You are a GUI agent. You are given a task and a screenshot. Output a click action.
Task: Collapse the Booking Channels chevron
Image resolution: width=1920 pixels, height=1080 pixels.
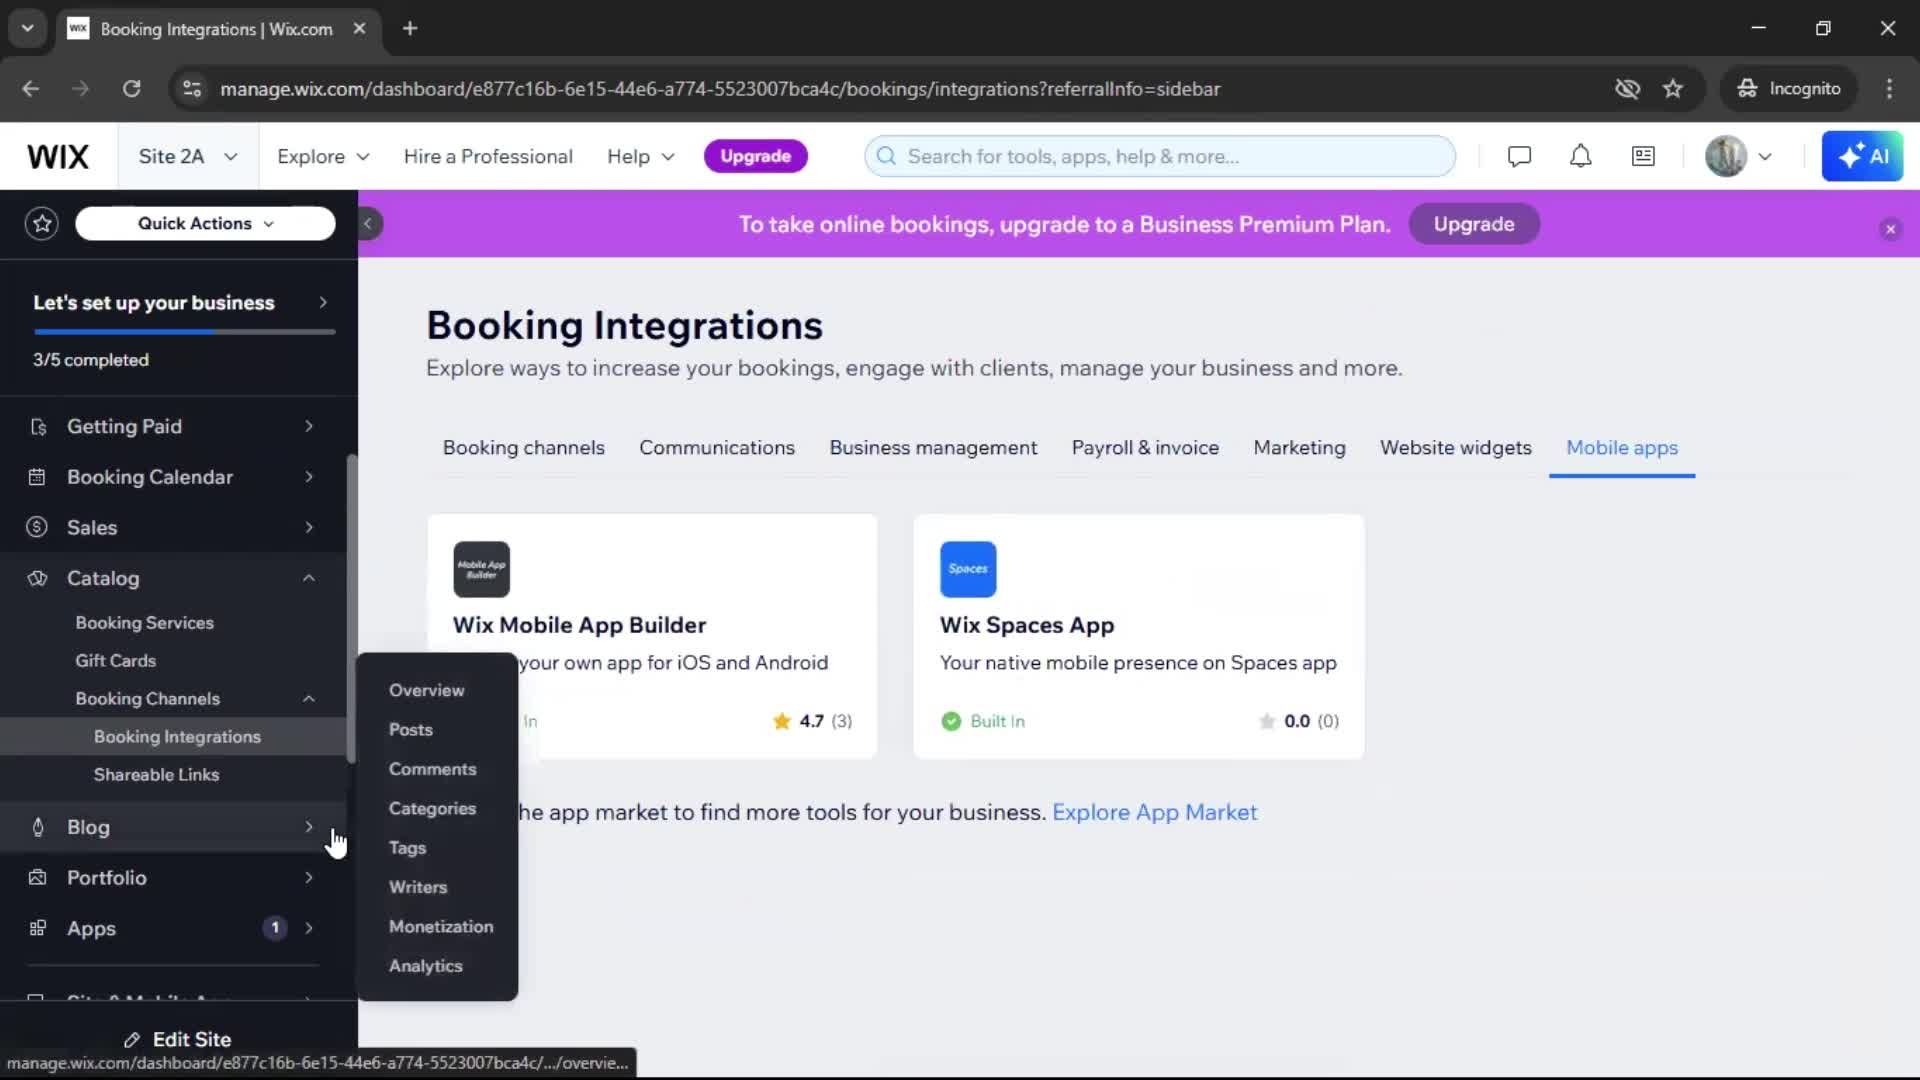click(309, 699)
